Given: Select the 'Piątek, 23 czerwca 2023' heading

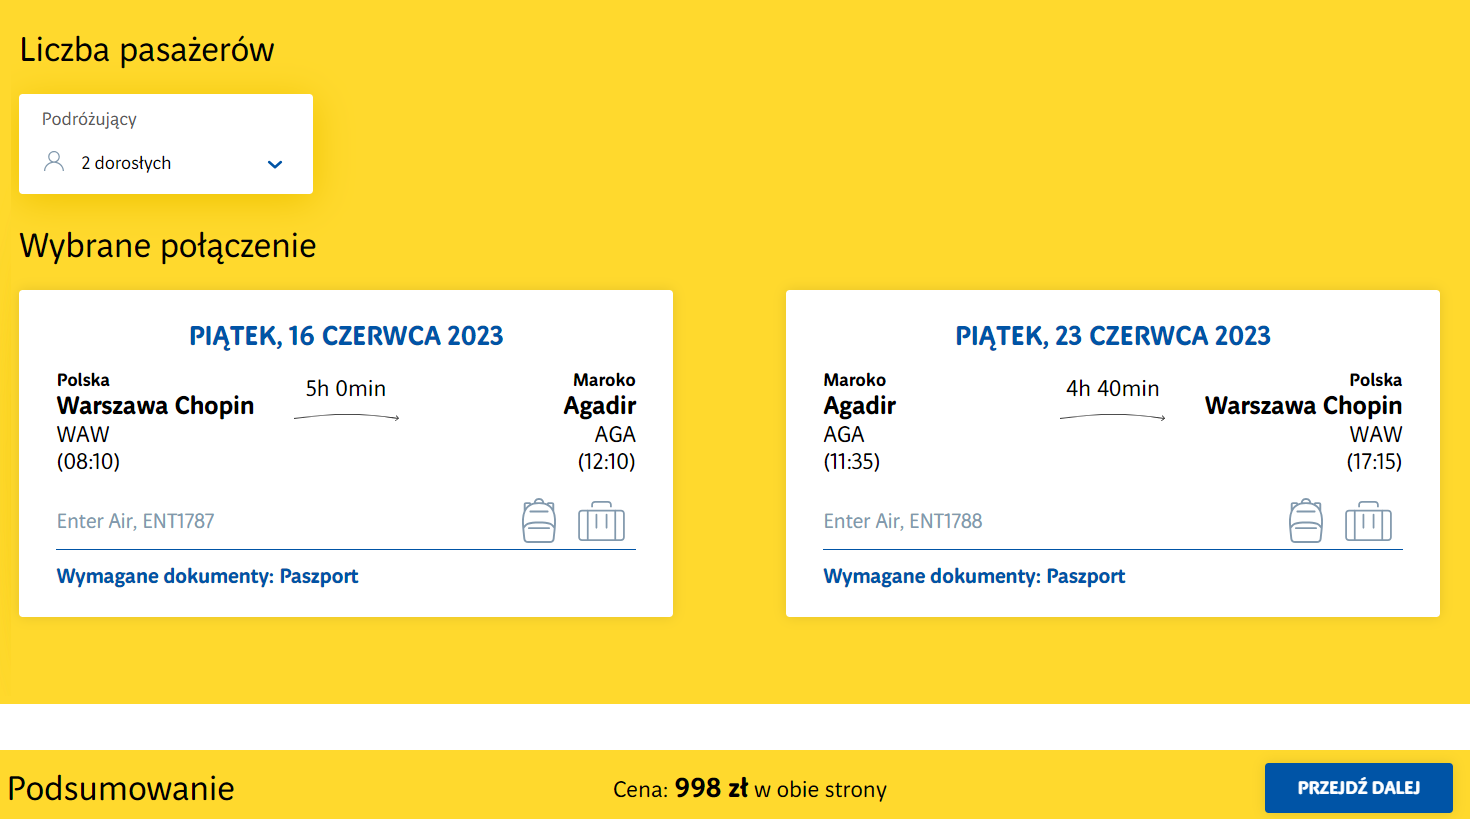Looking at the screenshot, I should coord(1112,336).
